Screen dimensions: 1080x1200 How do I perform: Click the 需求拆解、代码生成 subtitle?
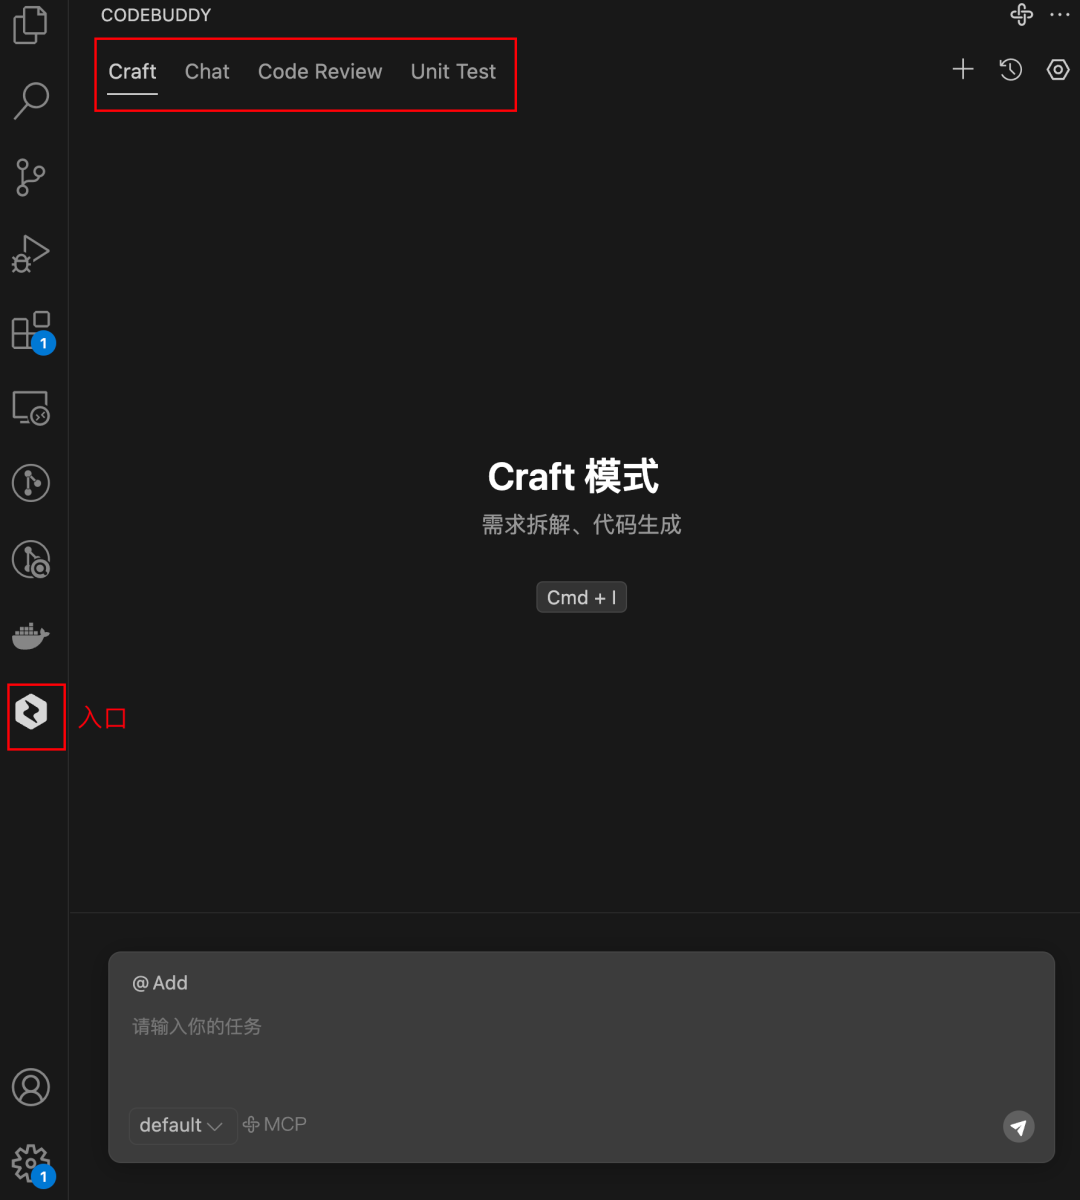[581, 524]
